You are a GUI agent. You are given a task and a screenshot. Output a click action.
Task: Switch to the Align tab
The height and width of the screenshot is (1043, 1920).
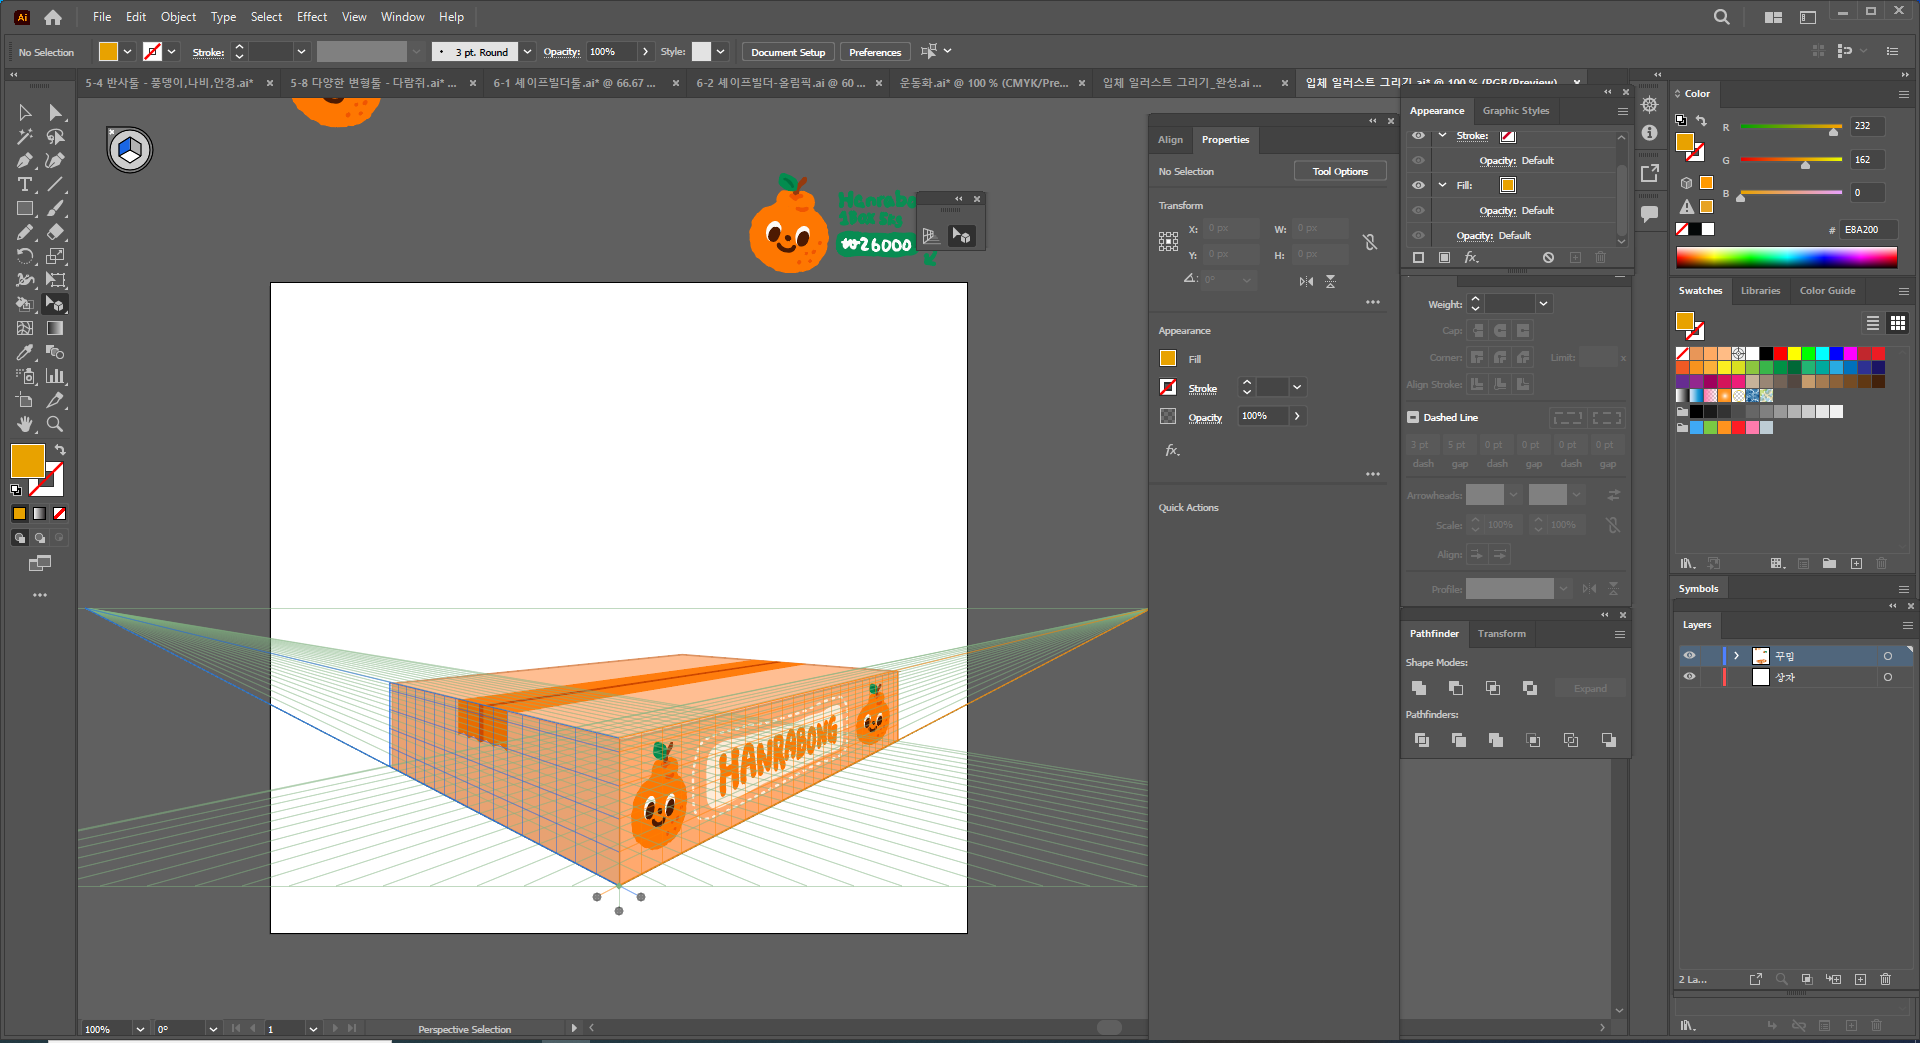pyautogui.click(x=1170, y=140)
